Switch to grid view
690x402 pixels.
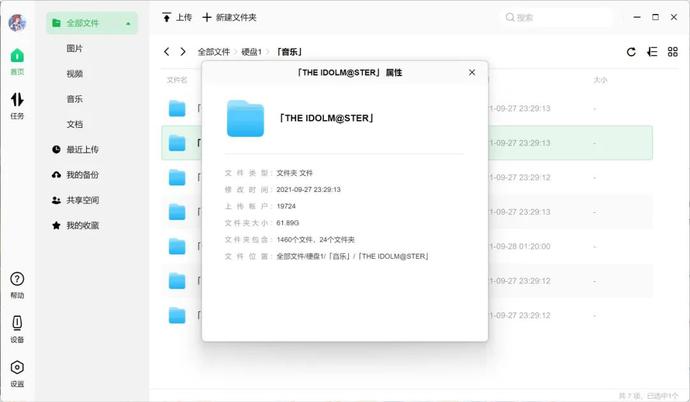point(673,52)
